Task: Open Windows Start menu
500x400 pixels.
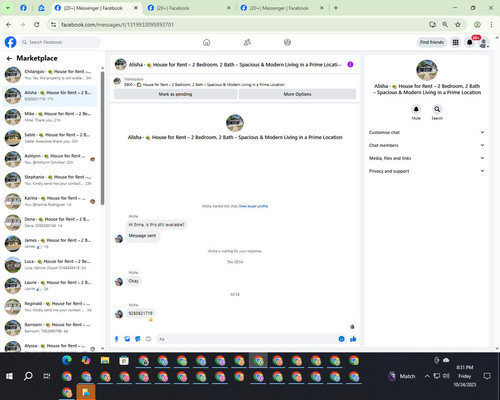Action: click(x=9, y=376)
